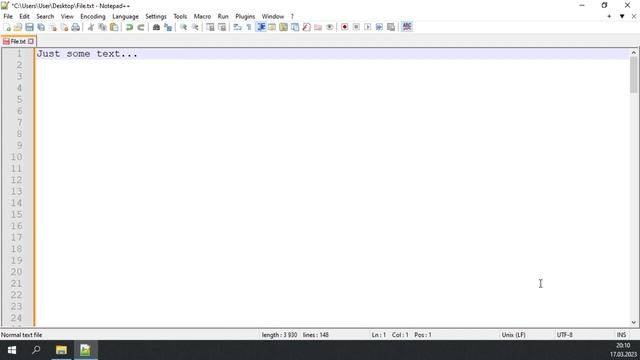The image size is (640, 360).
Task: Show the Document Map panel icon
Action: pyautogui.click(x=283, y=27)
